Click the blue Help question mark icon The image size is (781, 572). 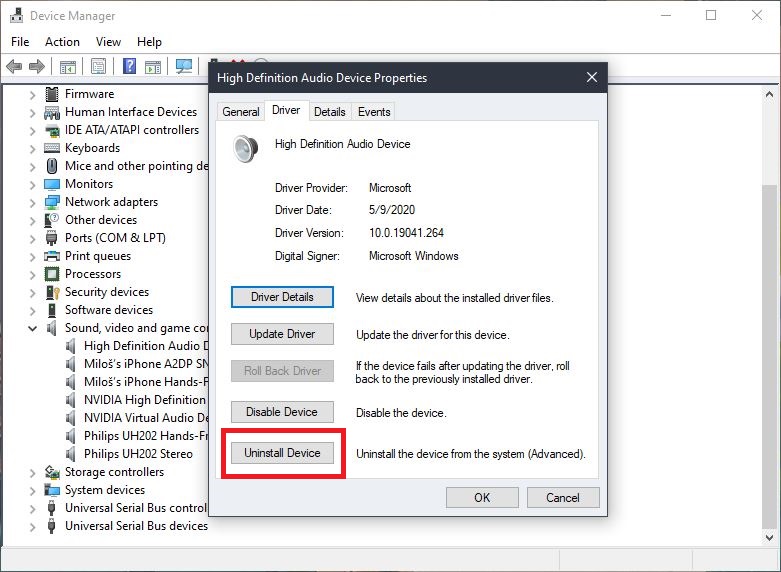130,66
